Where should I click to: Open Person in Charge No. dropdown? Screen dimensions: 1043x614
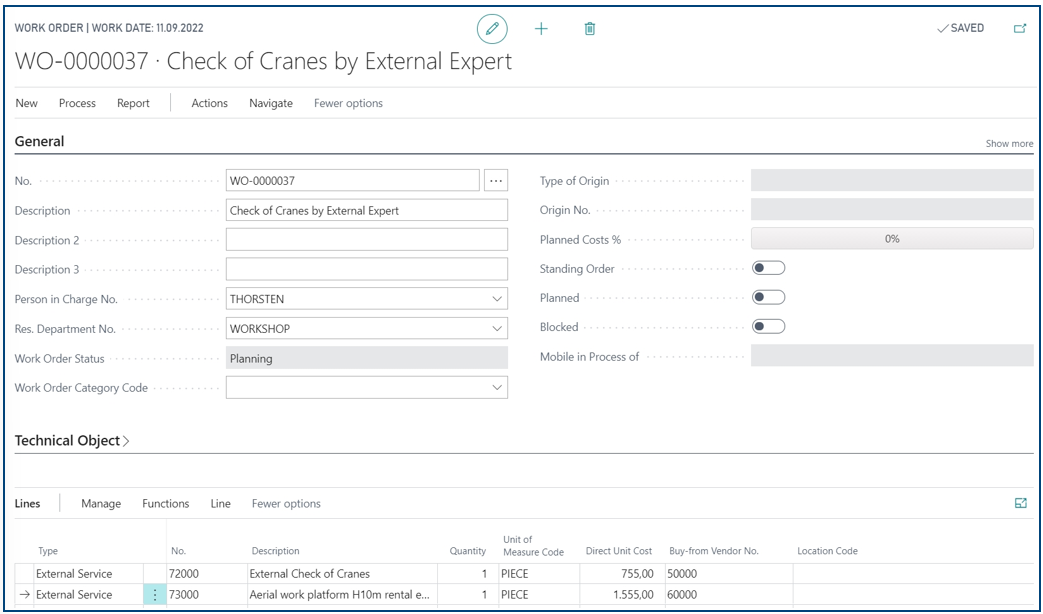(497, 299)
